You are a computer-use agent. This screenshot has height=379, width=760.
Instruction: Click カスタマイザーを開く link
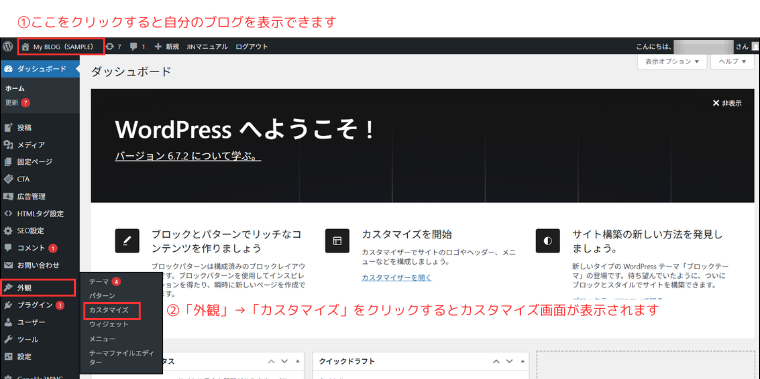[x=396, y=278]
